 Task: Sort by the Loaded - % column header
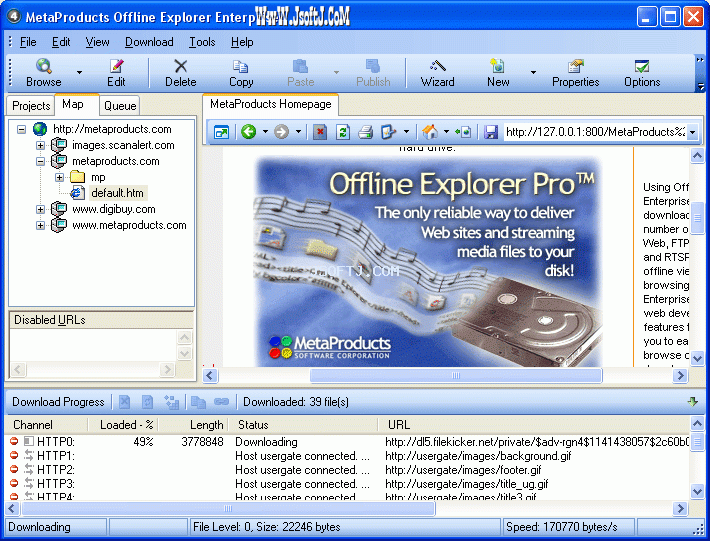[123, 425]
